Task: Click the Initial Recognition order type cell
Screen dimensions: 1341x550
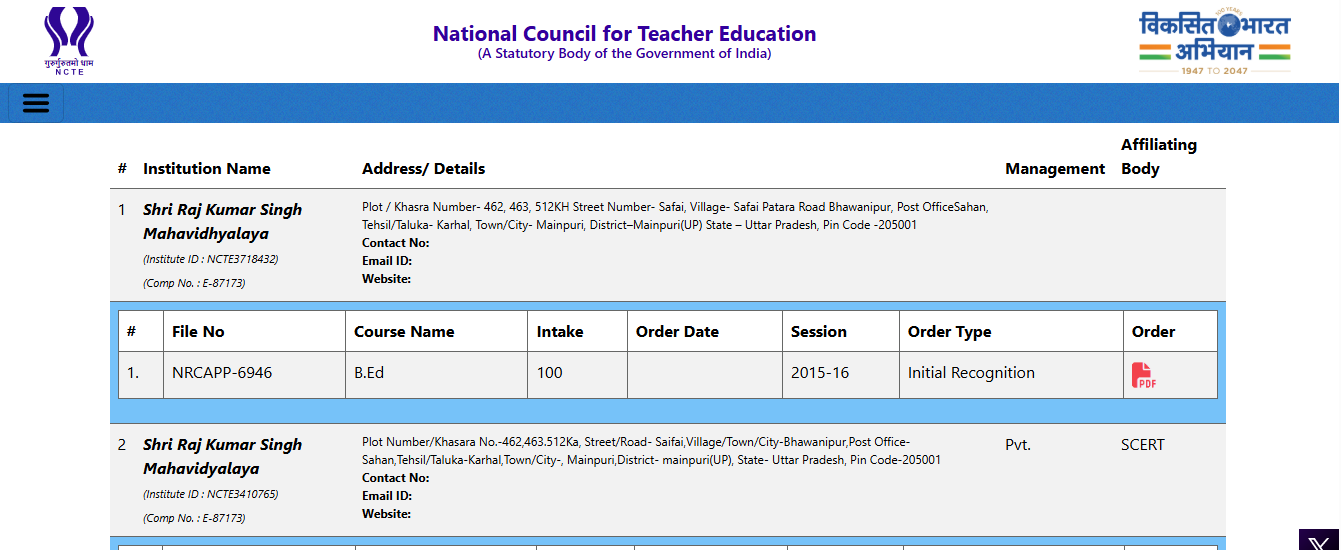Action: pos(971,373)
